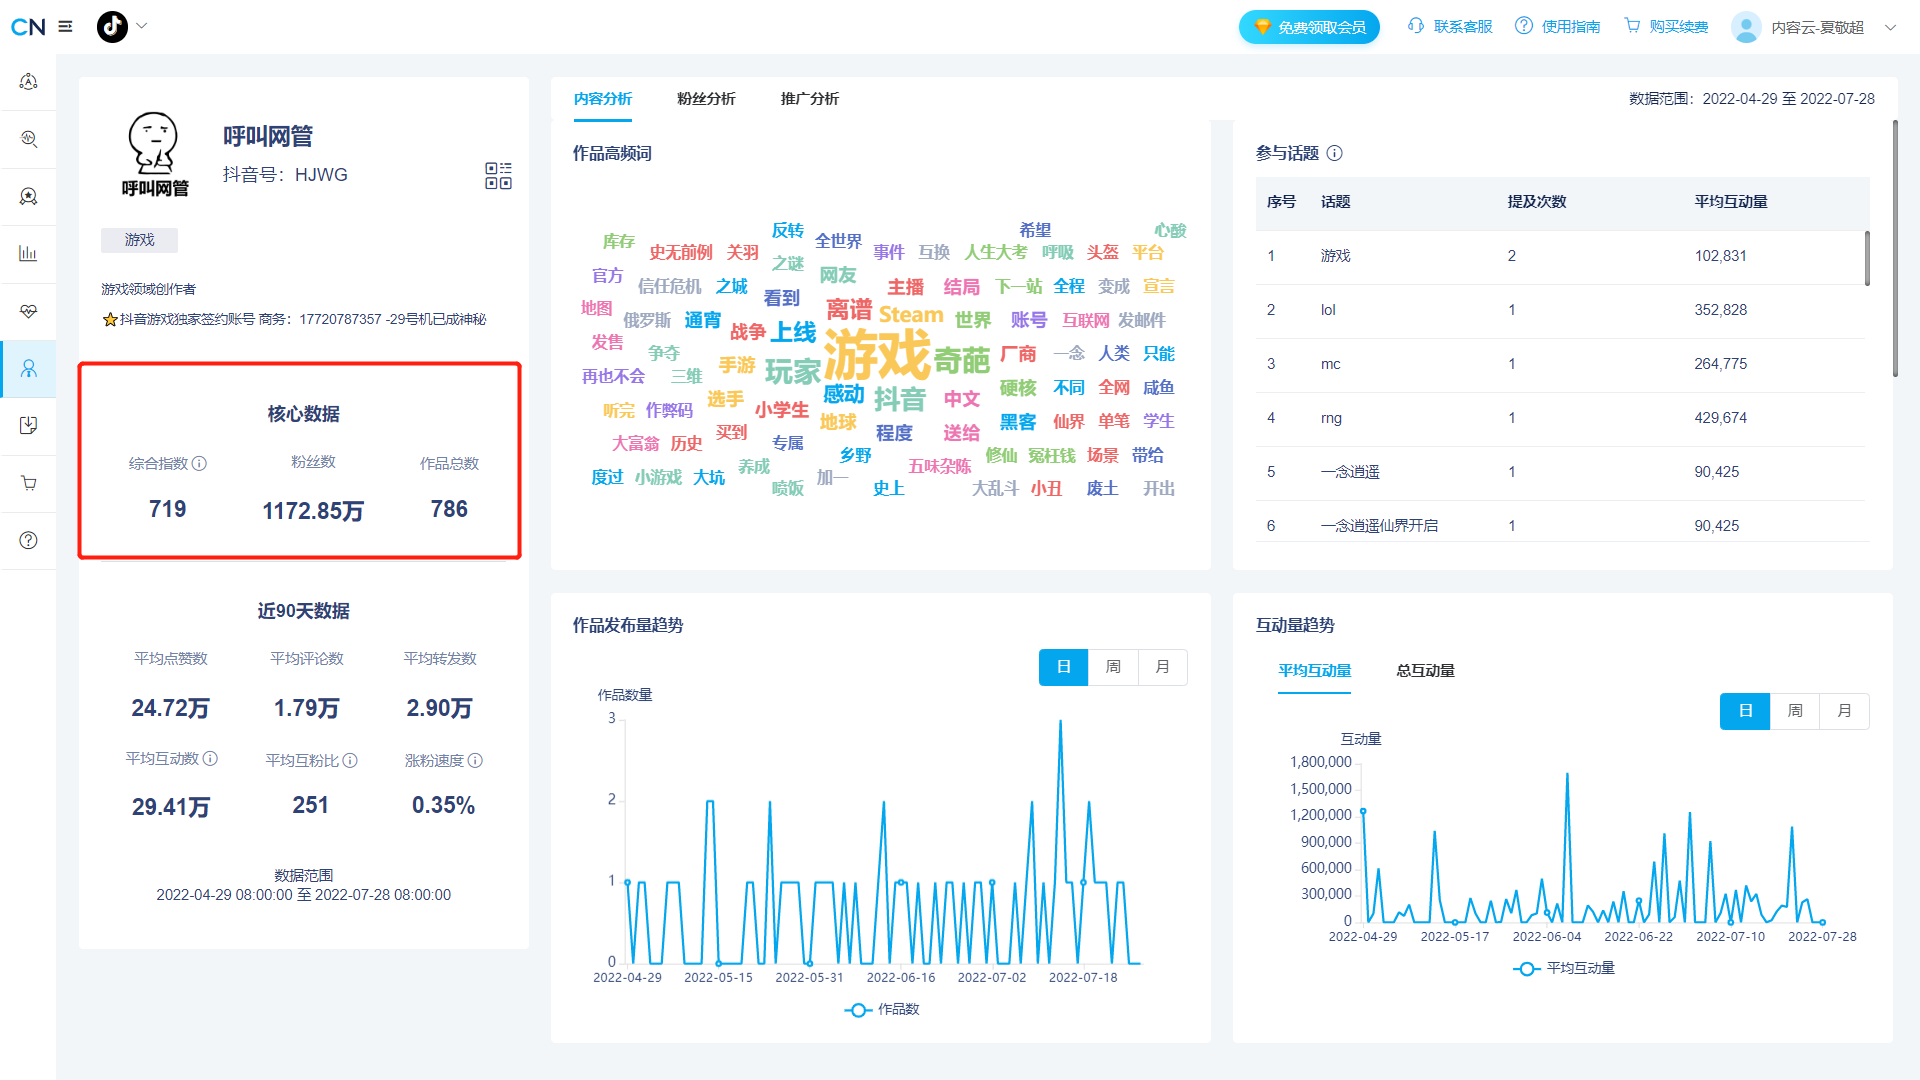Screen dimensions: 1920x1080
Task: Open the download/export sidebar icon
Action: tap(29, 426)
